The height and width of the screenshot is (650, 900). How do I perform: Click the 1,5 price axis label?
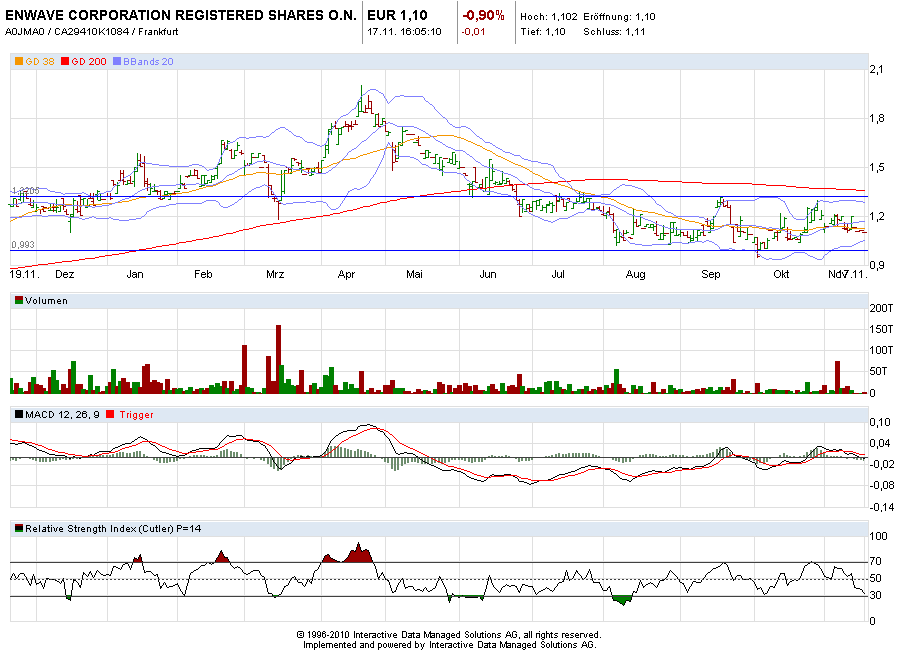tap(876, 167)
